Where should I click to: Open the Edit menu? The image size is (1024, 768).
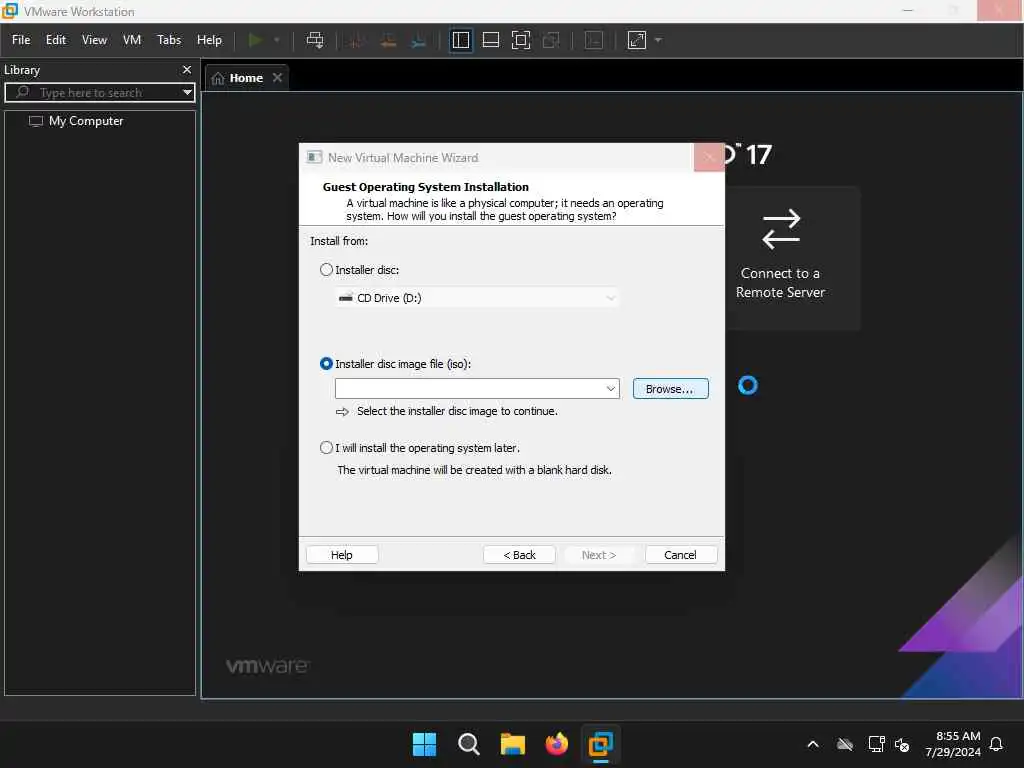56,40
